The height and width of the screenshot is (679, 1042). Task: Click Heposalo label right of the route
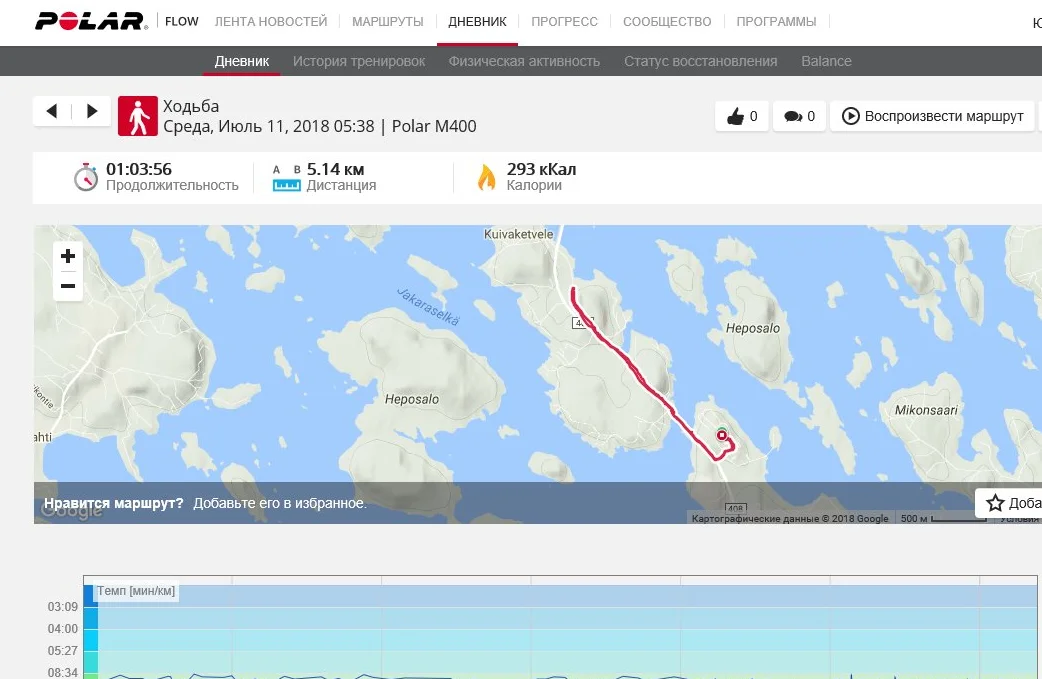[753, 328]
